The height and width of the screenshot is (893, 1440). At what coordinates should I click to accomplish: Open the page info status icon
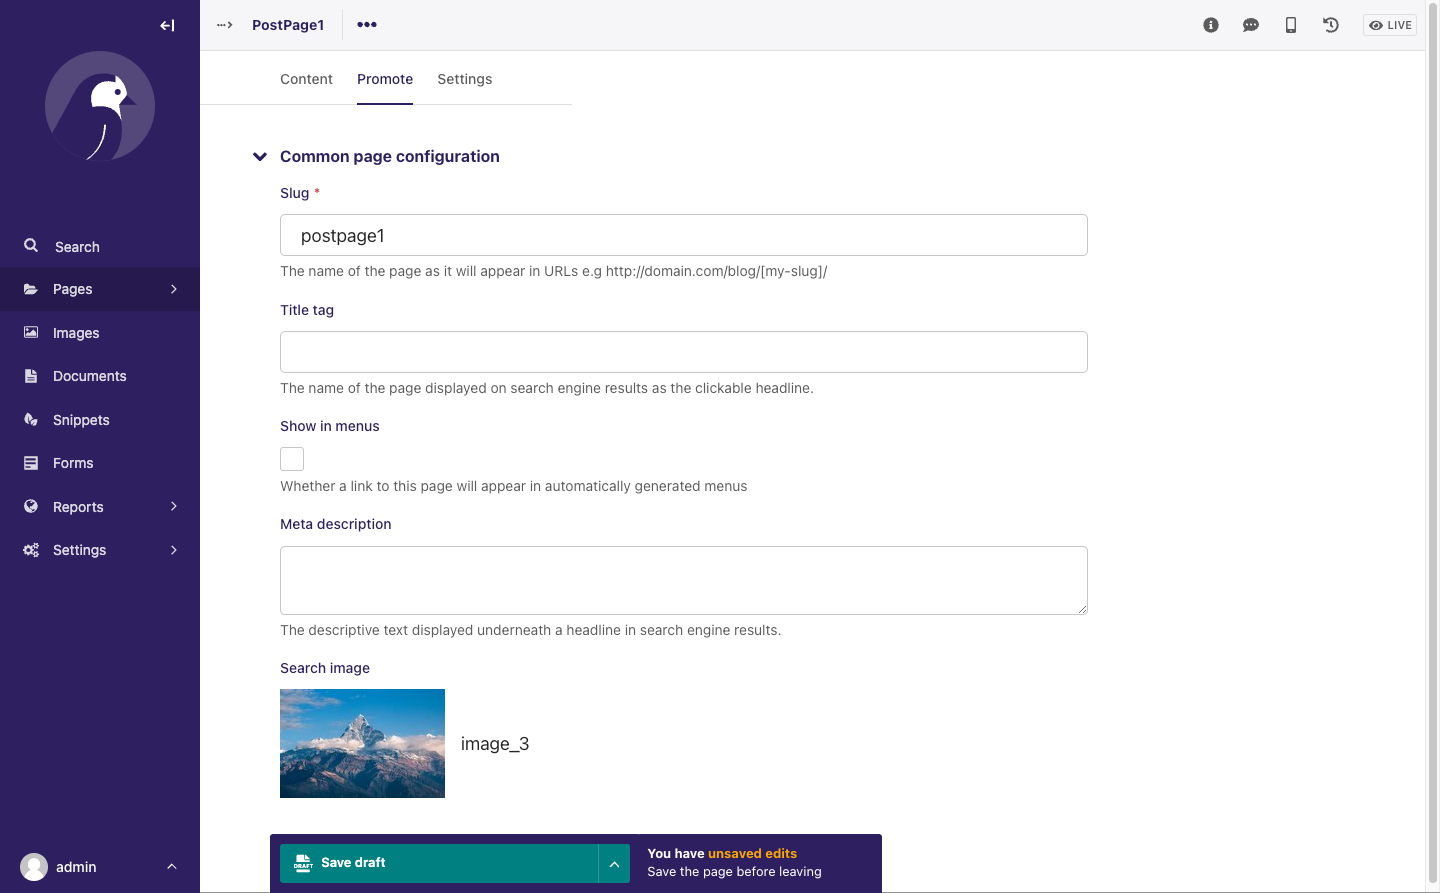(1211, 25)
